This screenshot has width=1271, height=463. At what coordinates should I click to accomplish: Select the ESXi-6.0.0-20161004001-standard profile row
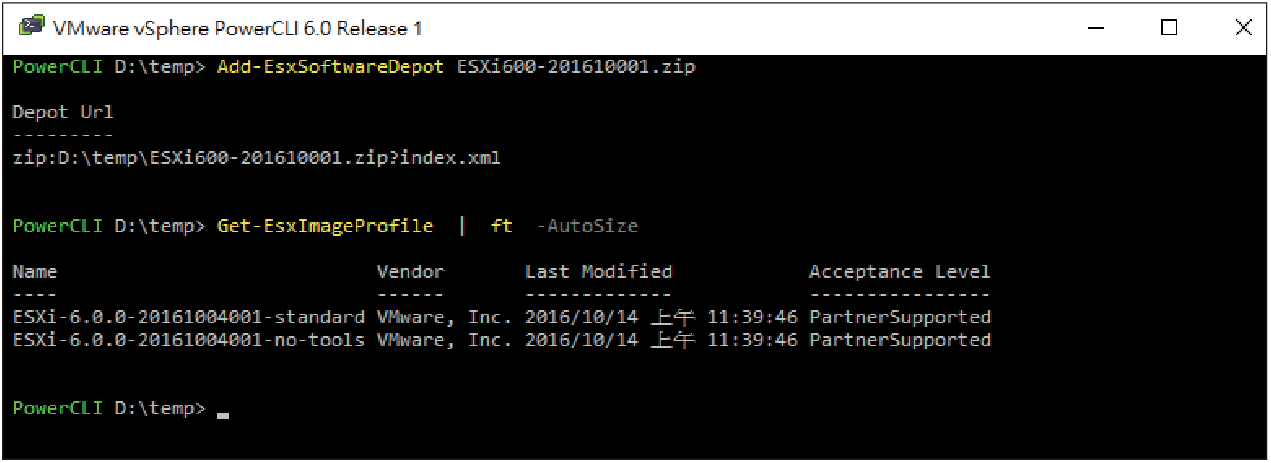click(502, 317)
